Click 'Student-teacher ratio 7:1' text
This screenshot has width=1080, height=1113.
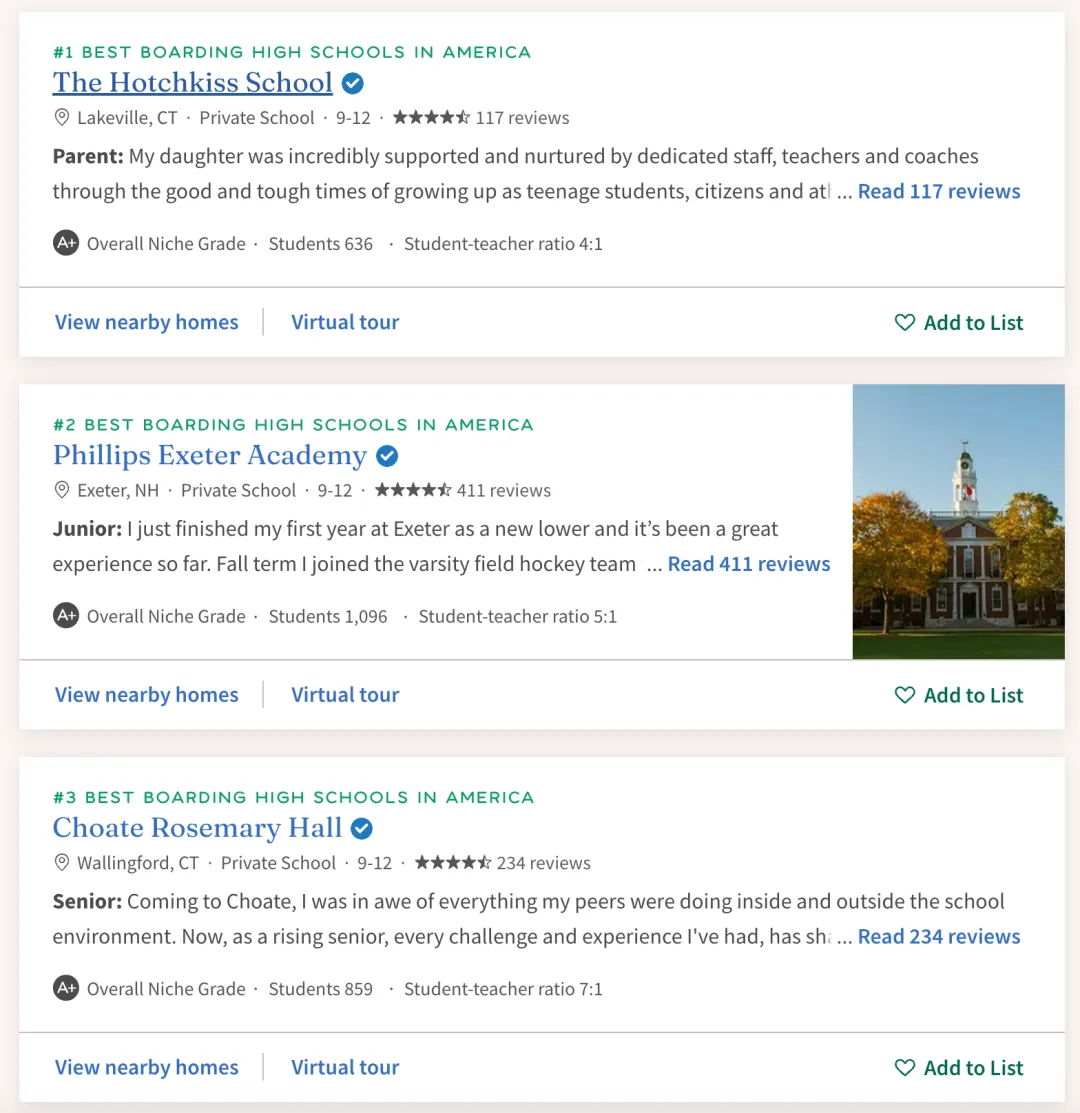coord(503,989)
